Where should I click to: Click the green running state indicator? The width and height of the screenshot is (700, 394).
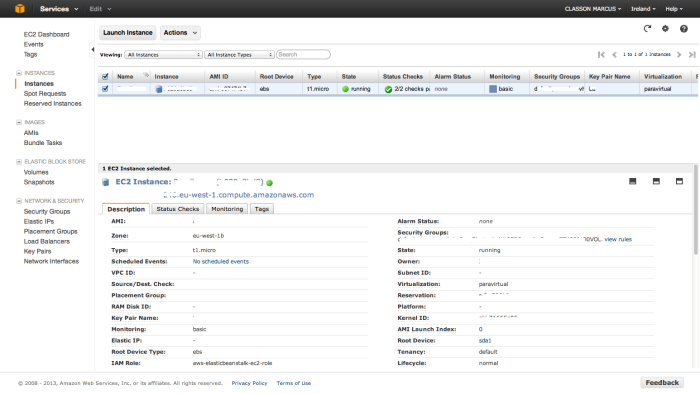tap(345, 89)
